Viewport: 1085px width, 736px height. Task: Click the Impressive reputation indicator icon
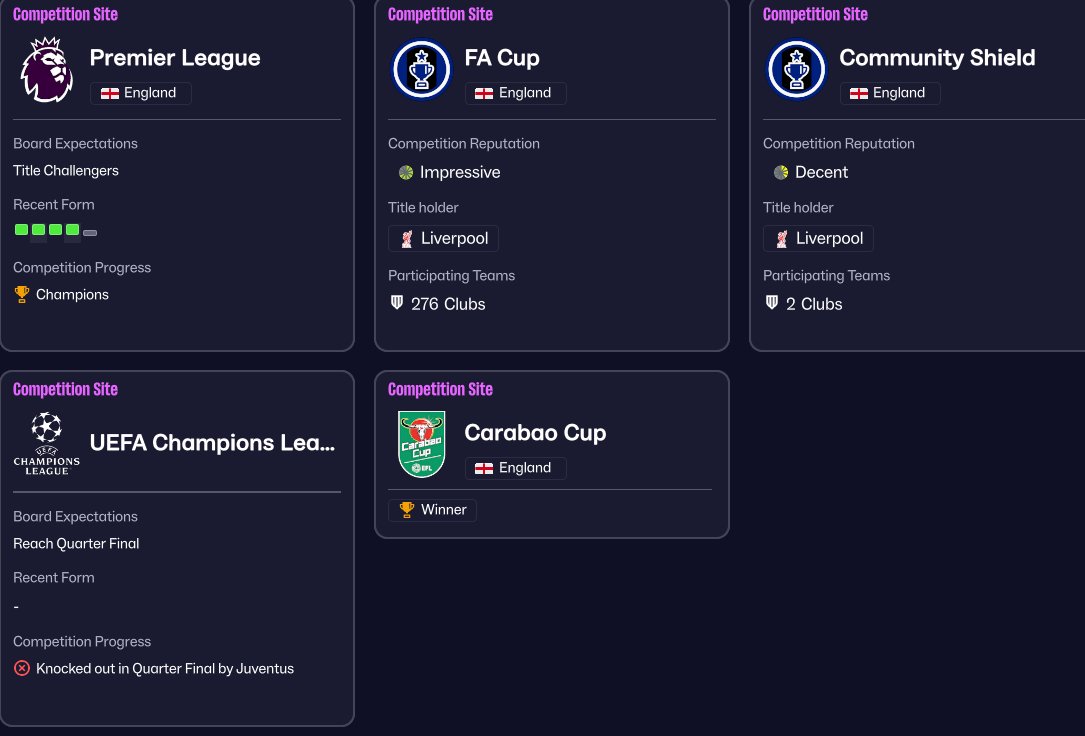coord(405,173)
